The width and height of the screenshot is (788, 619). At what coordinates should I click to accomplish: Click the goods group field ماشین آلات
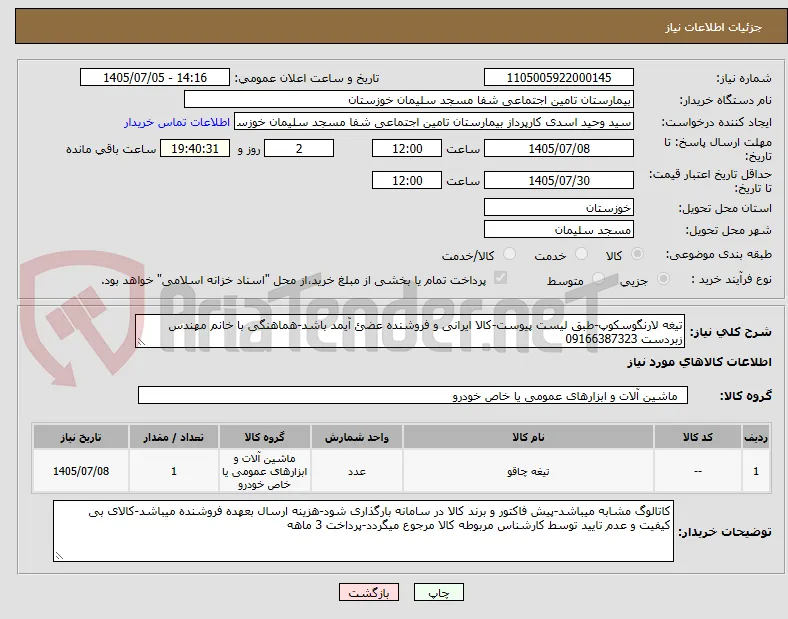413,395
